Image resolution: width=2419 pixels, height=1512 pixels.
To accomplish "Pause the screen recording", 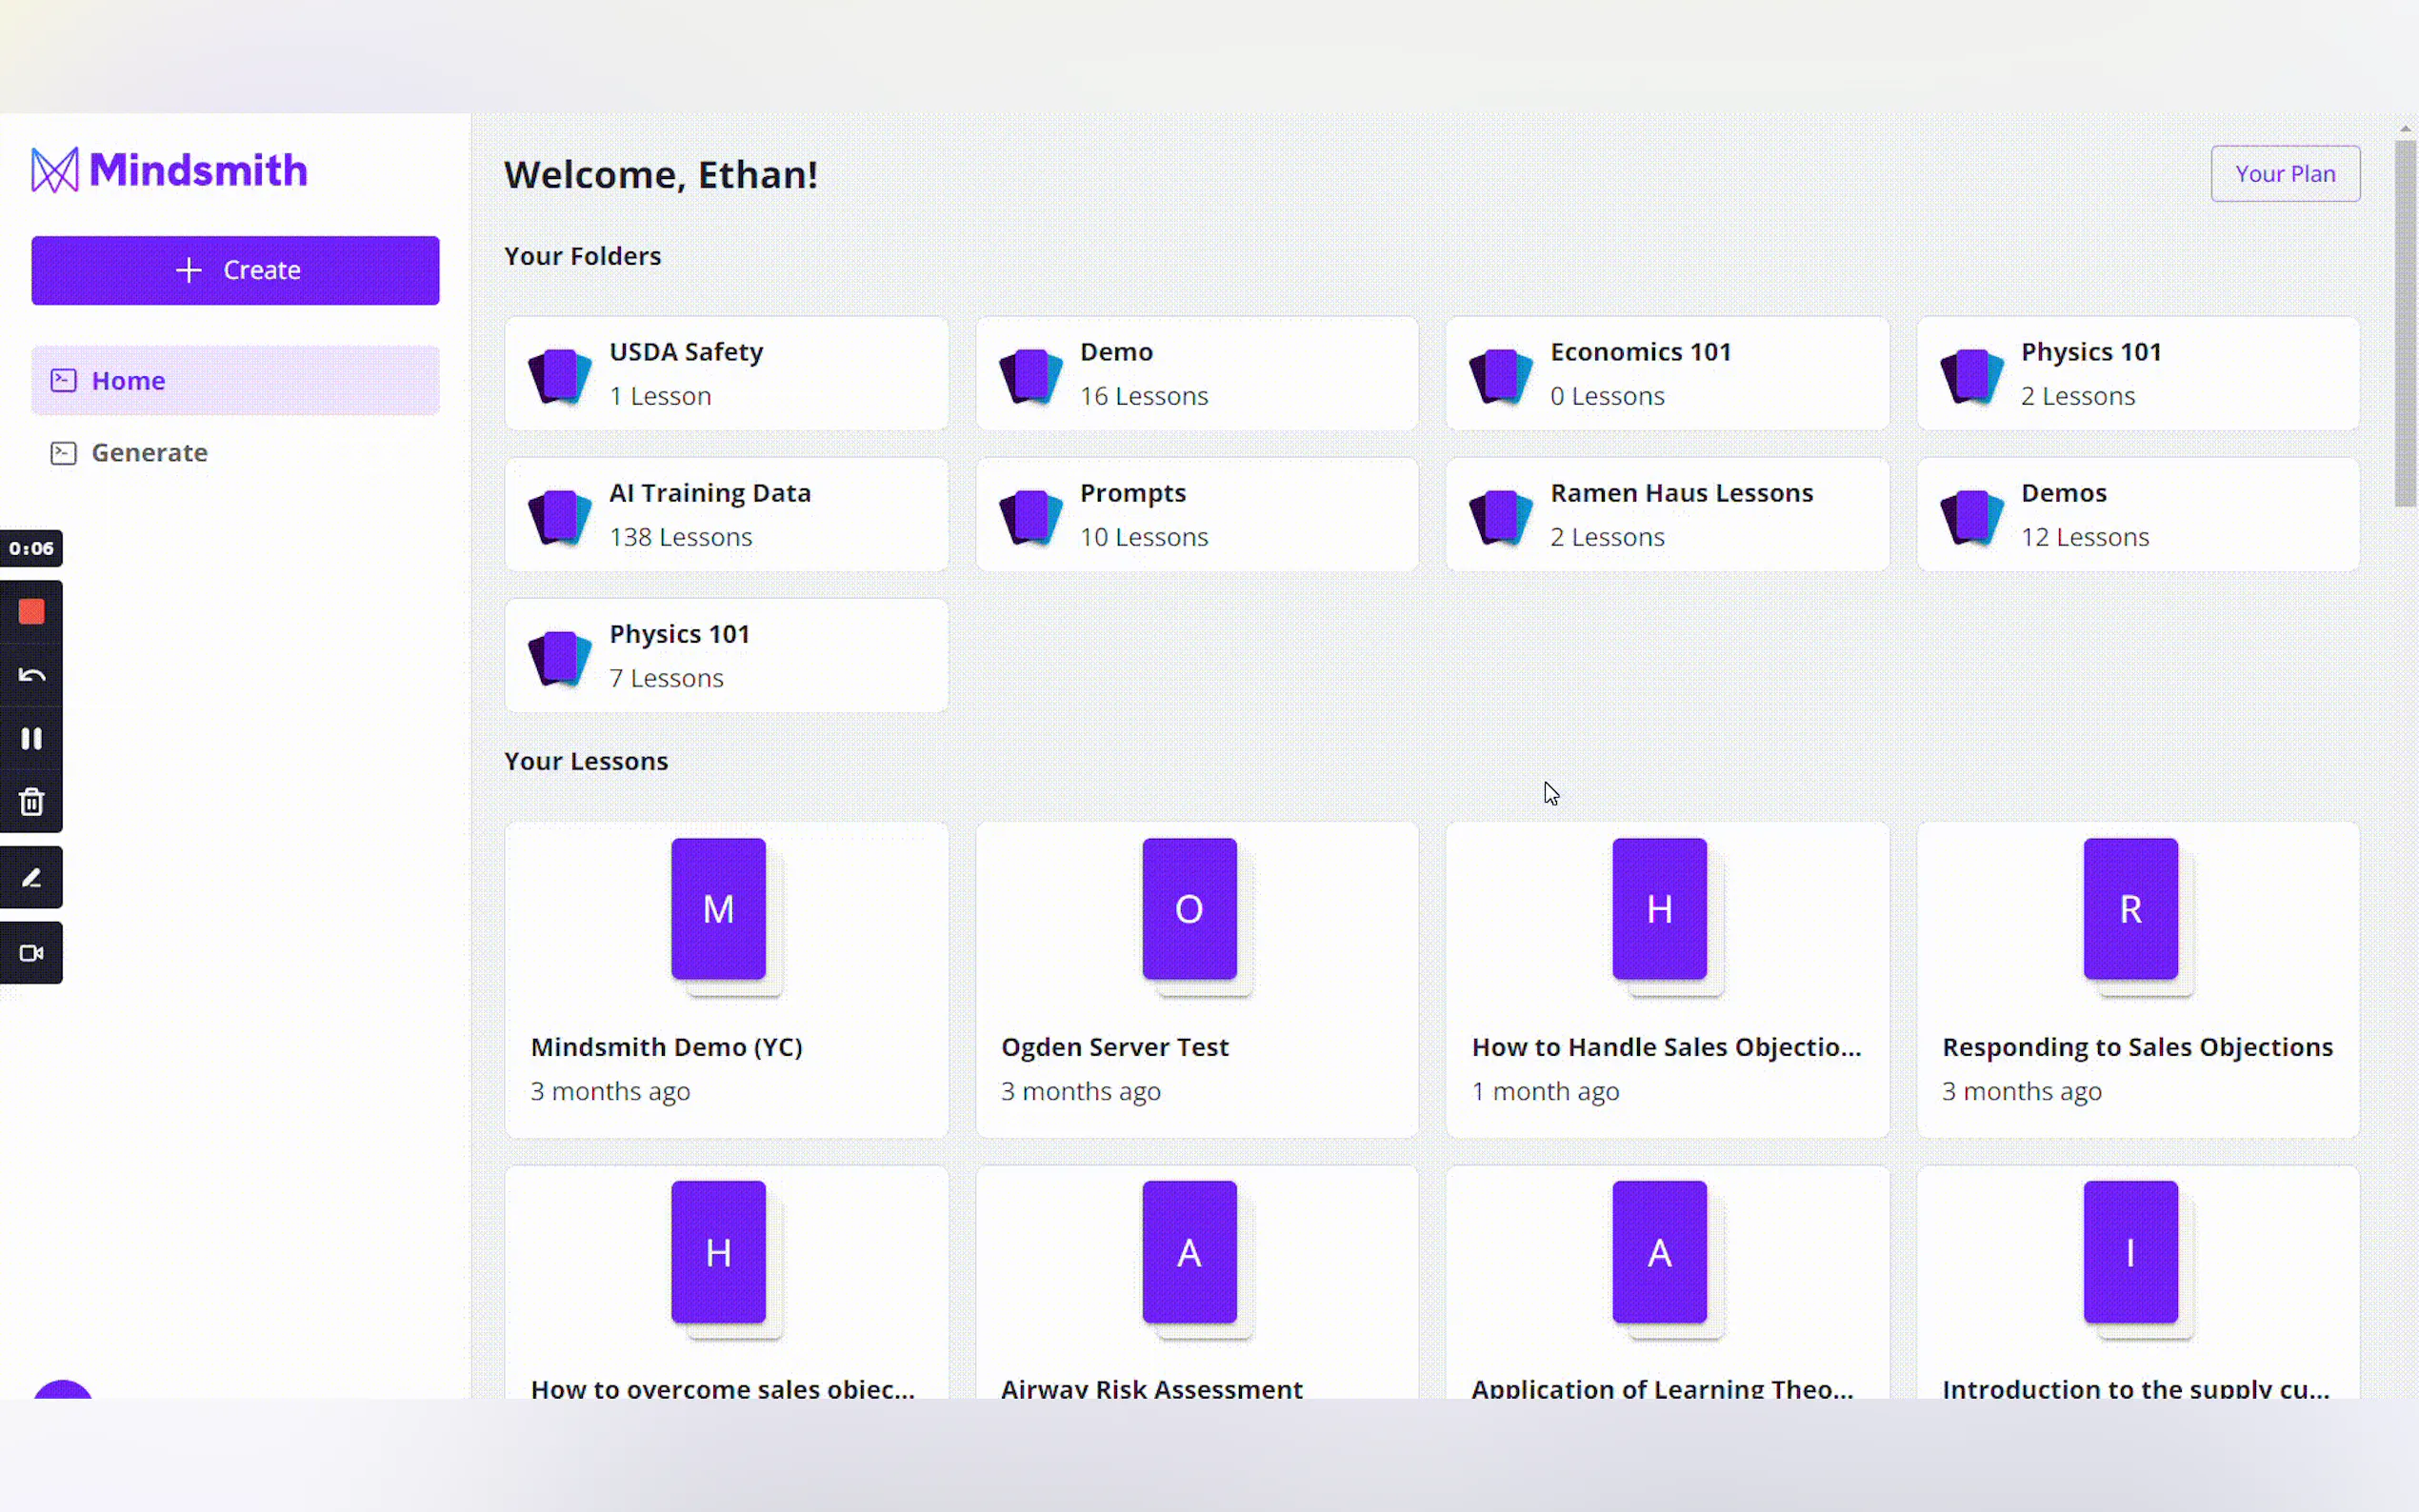I will click(31, 738).
